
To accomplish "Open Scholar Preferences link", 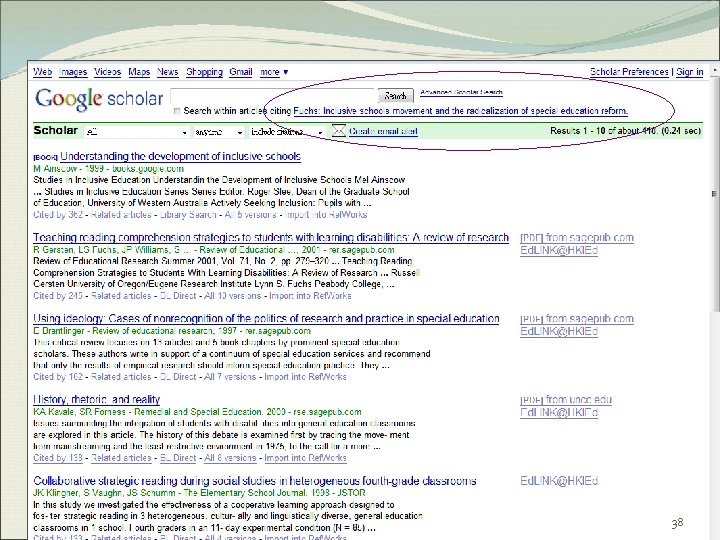I will 629,72.
